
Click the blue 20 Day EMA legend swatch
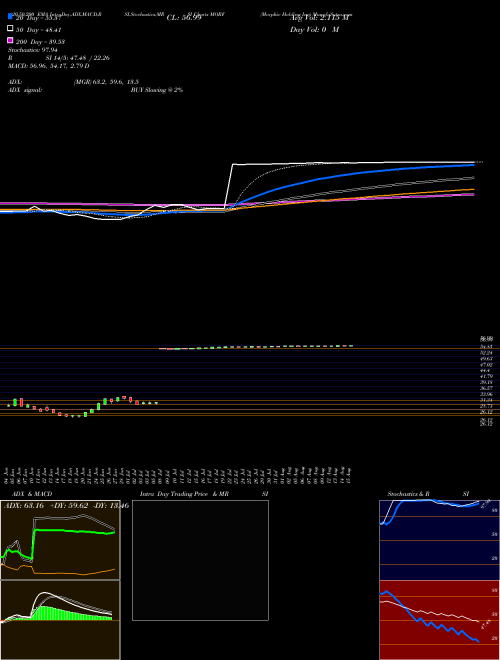pyautogui.click(x=10, y=17)
